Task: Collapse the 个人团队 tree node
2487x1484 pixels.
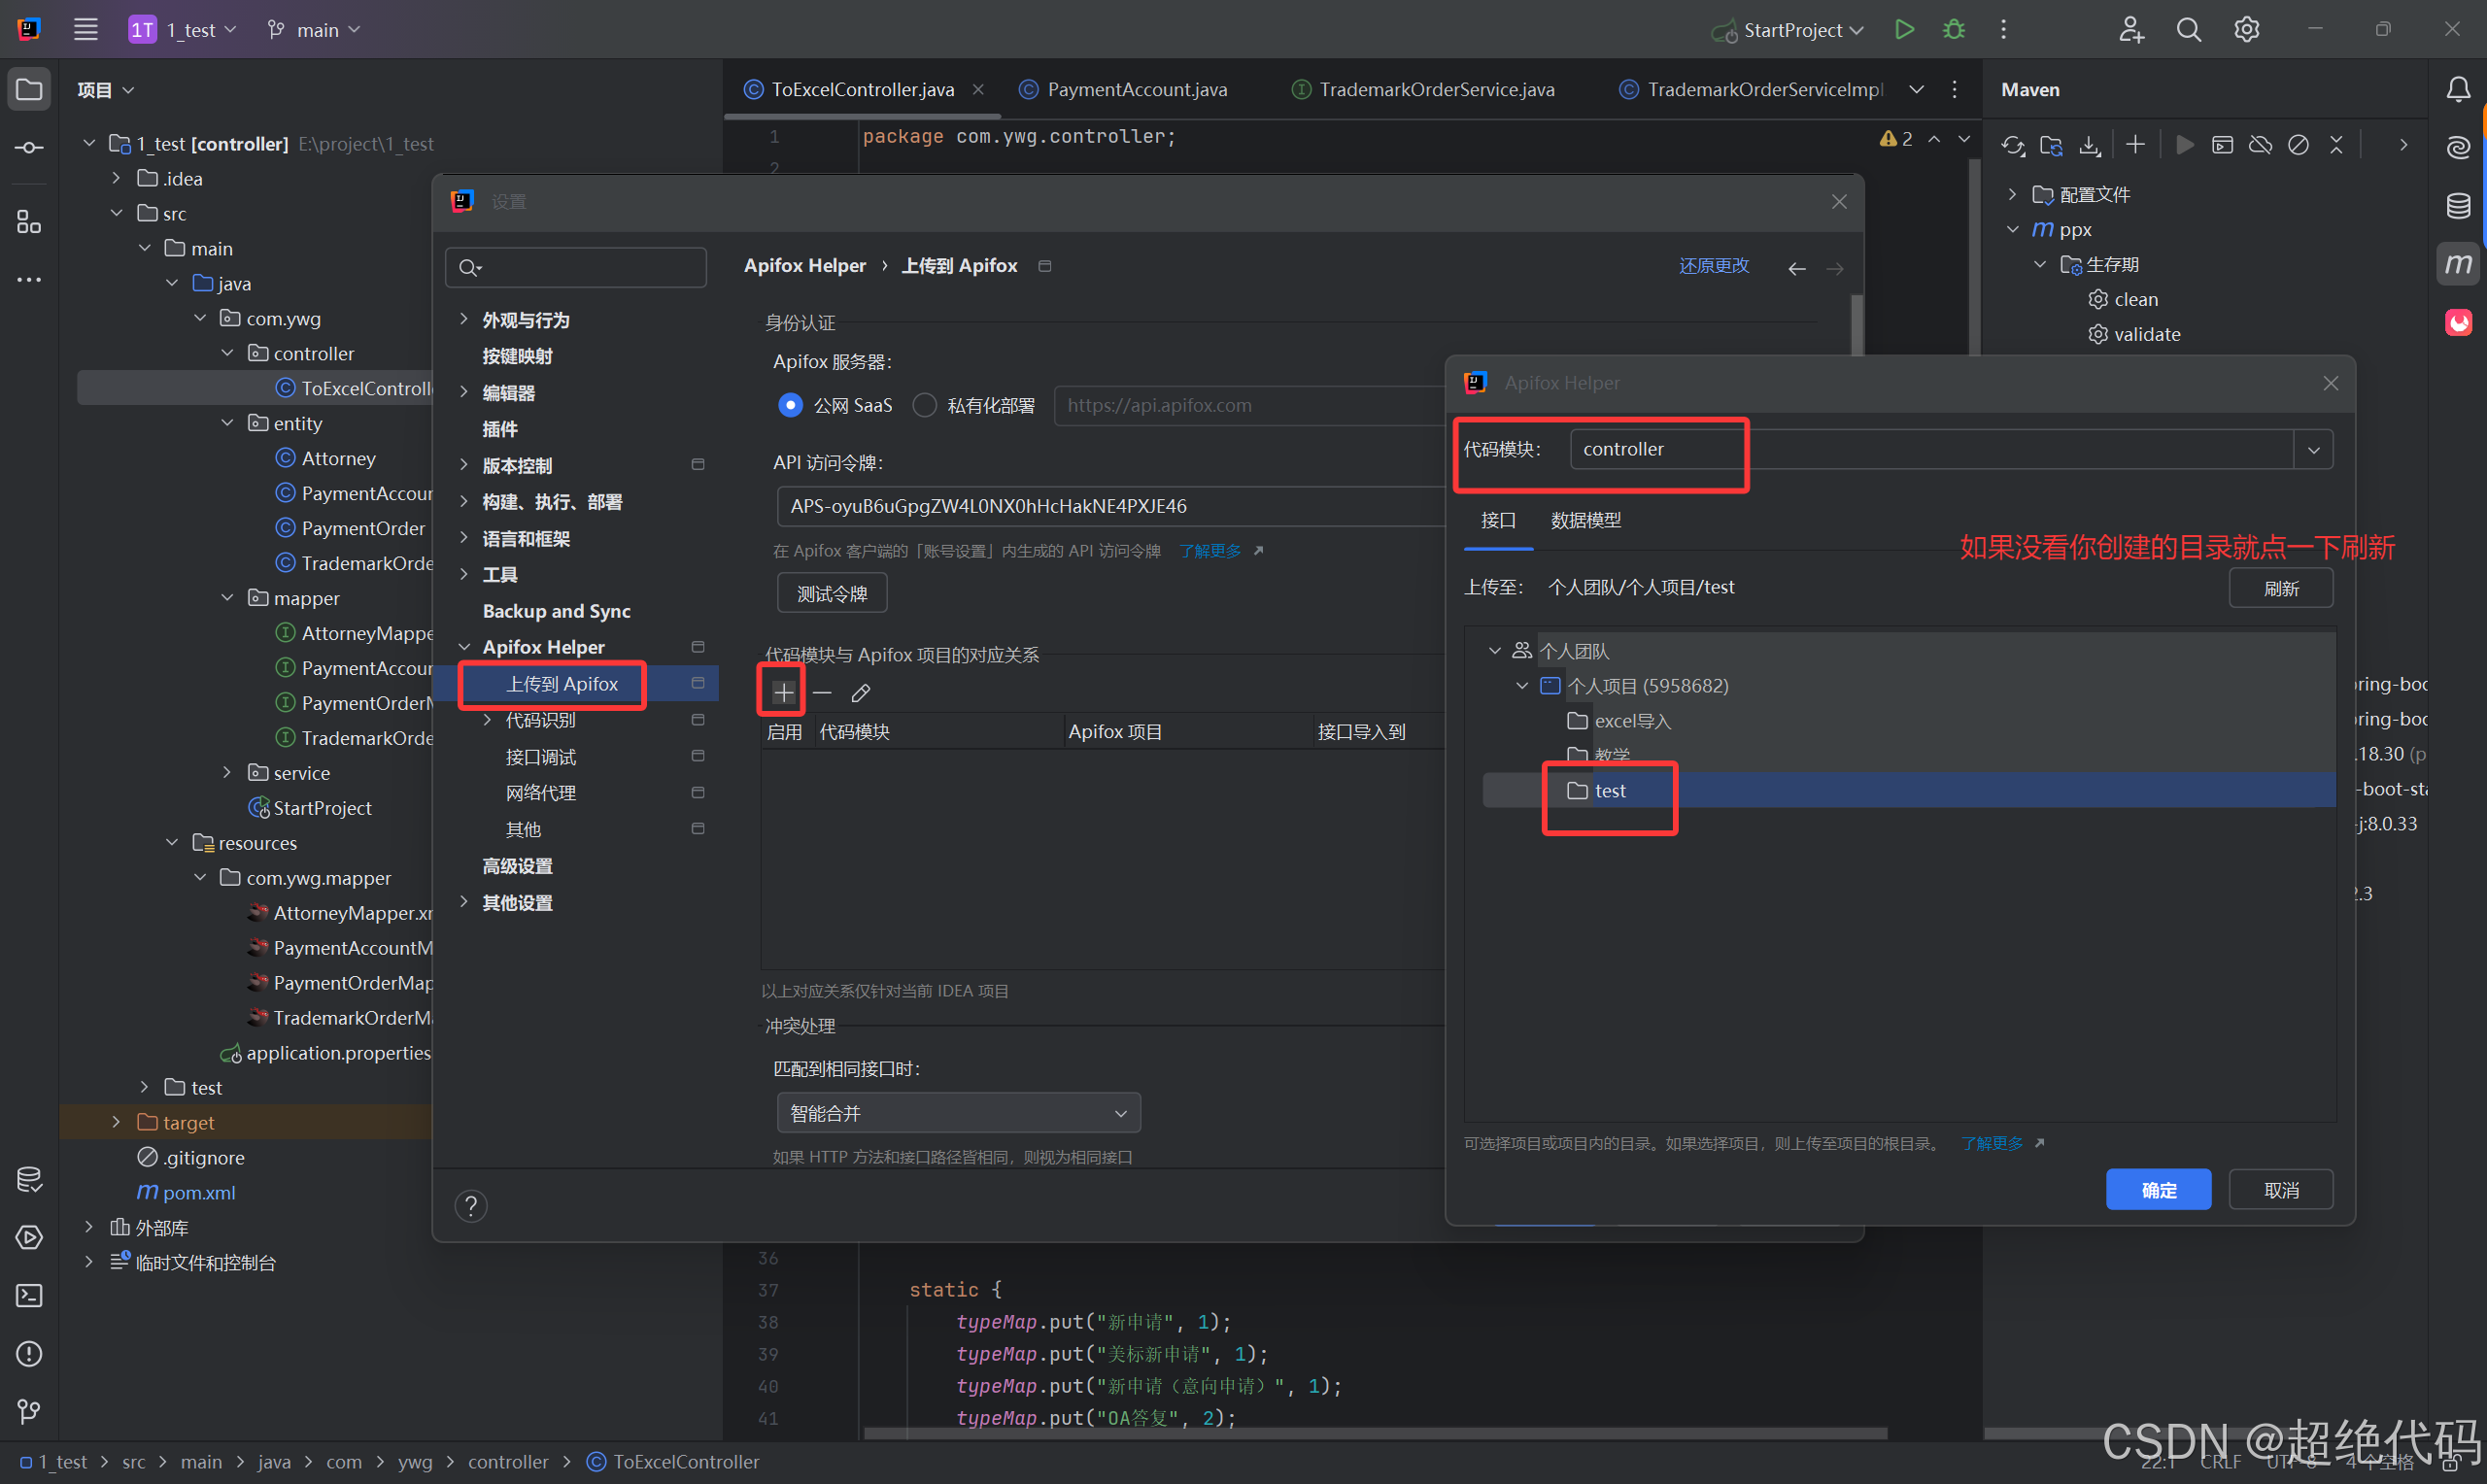Action: 1494,651
